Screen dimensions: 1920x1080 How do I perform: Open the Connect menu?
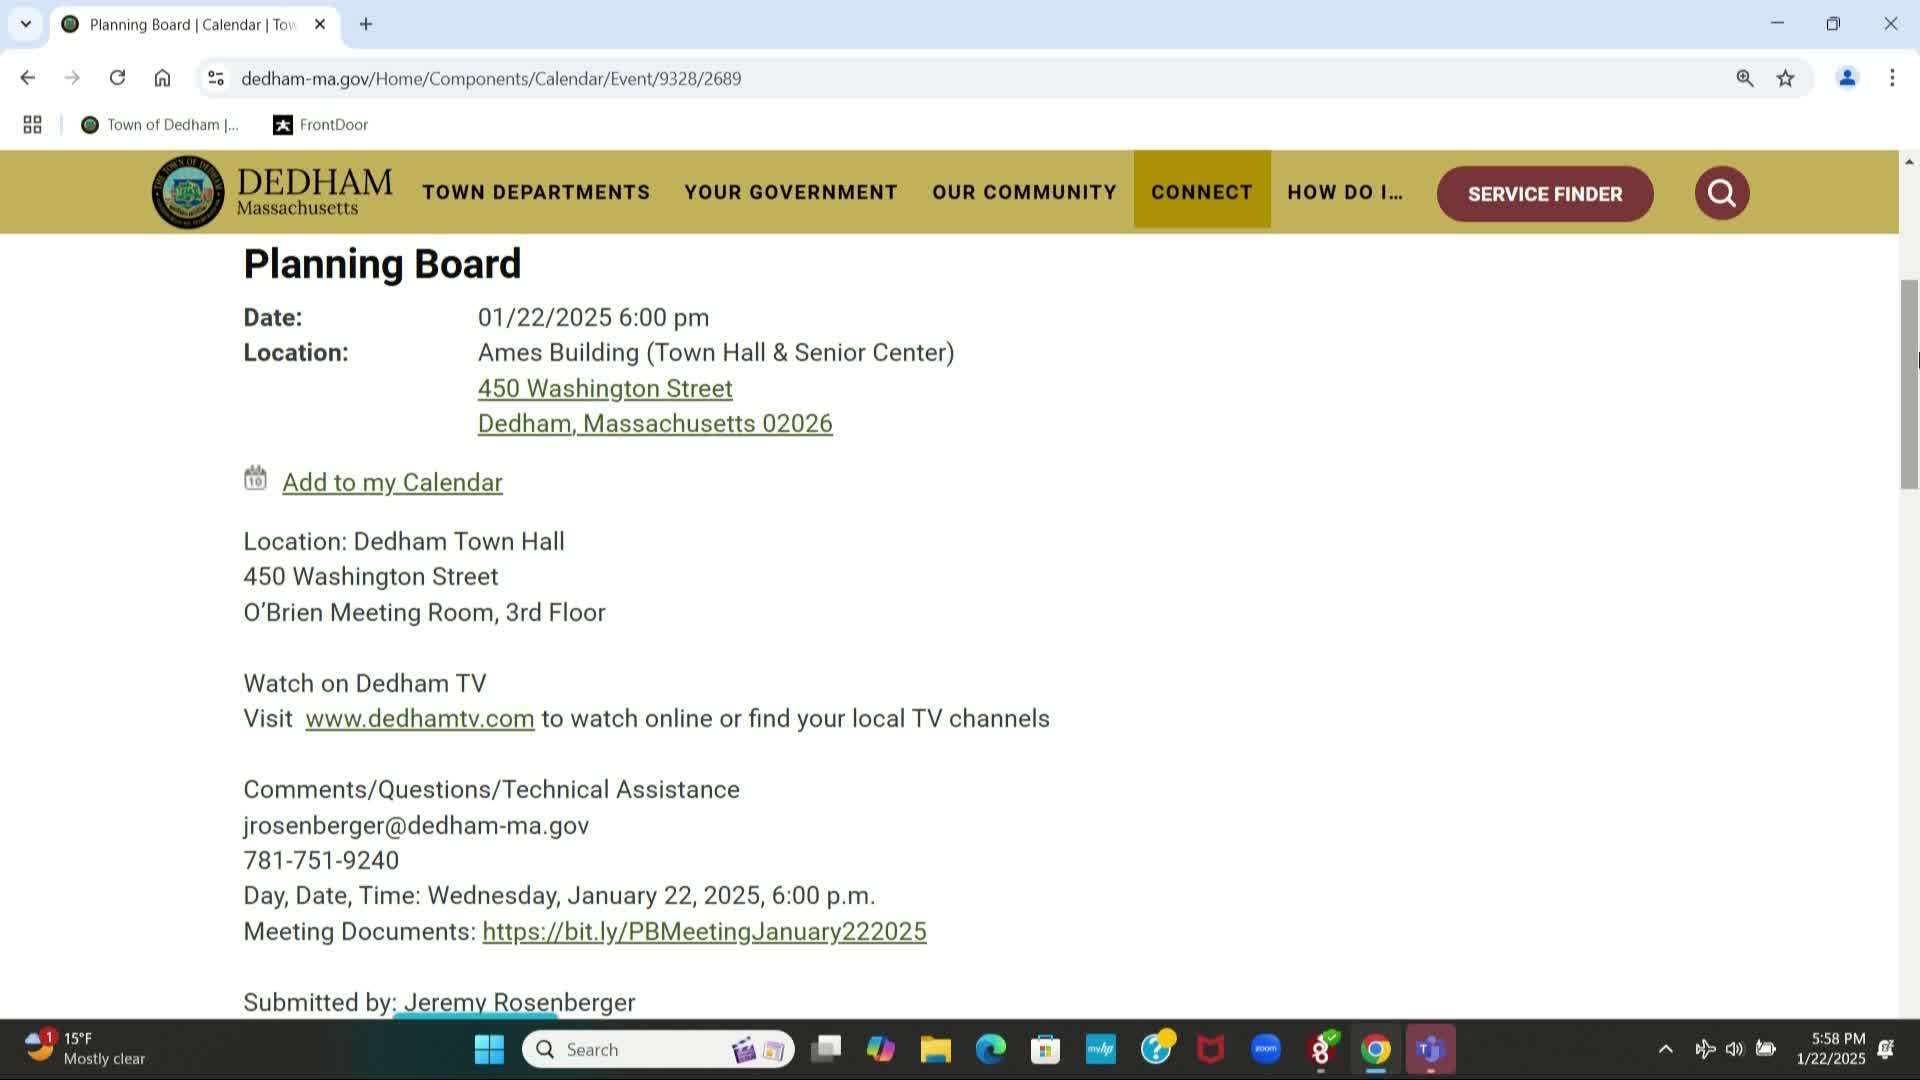point(1202,192)
